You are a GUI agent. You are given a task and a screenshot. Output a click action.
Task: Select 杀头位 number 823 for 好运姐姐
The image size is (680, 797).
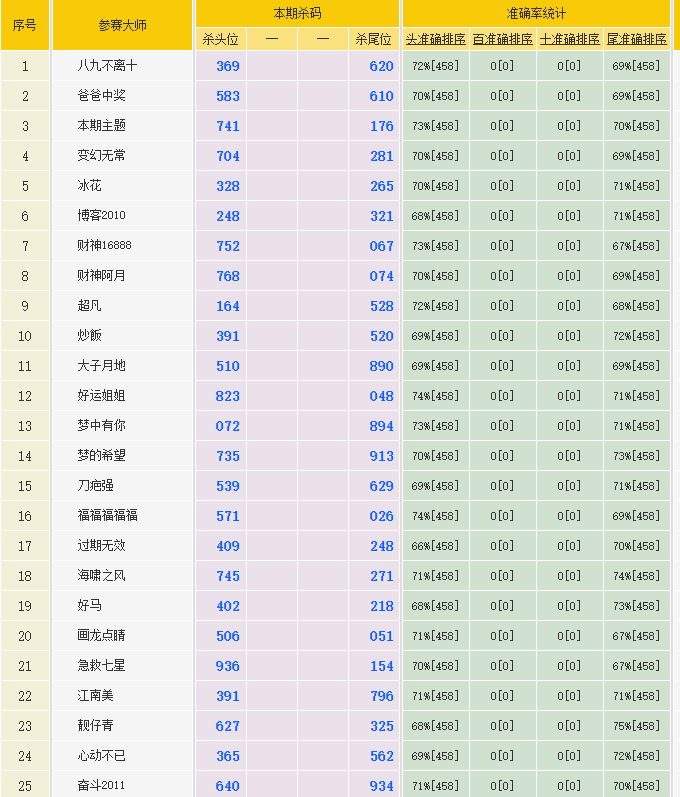click(228, 396)
